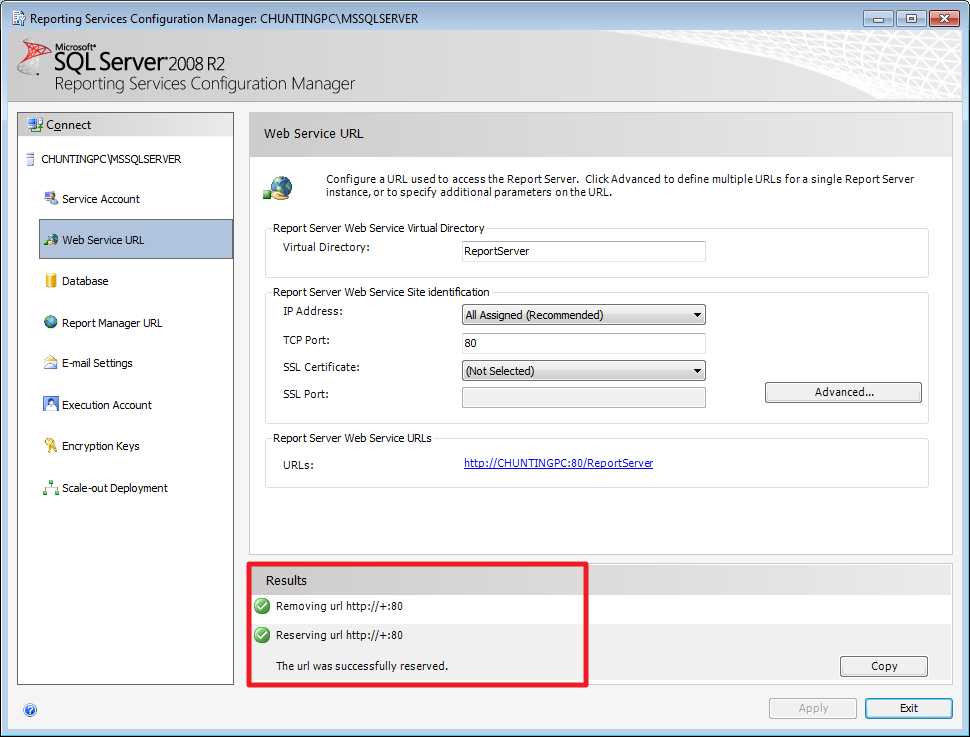Click the 'Reserving url http://+:80' result text
Viewport: 970px width, 737px height.
click(x=339, y=635)
